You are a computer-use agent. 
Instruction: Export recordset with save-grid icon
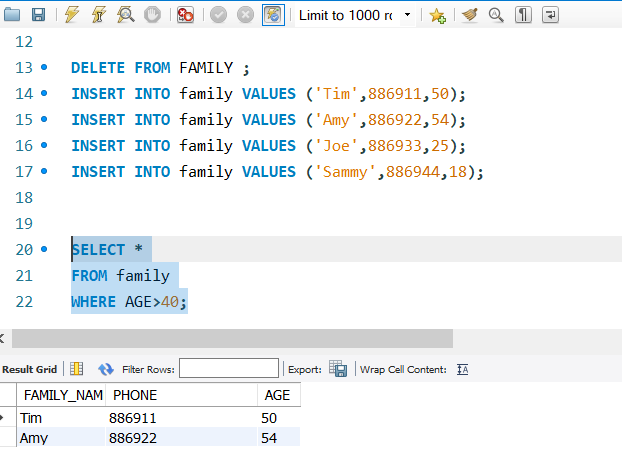tap(338, 369)
